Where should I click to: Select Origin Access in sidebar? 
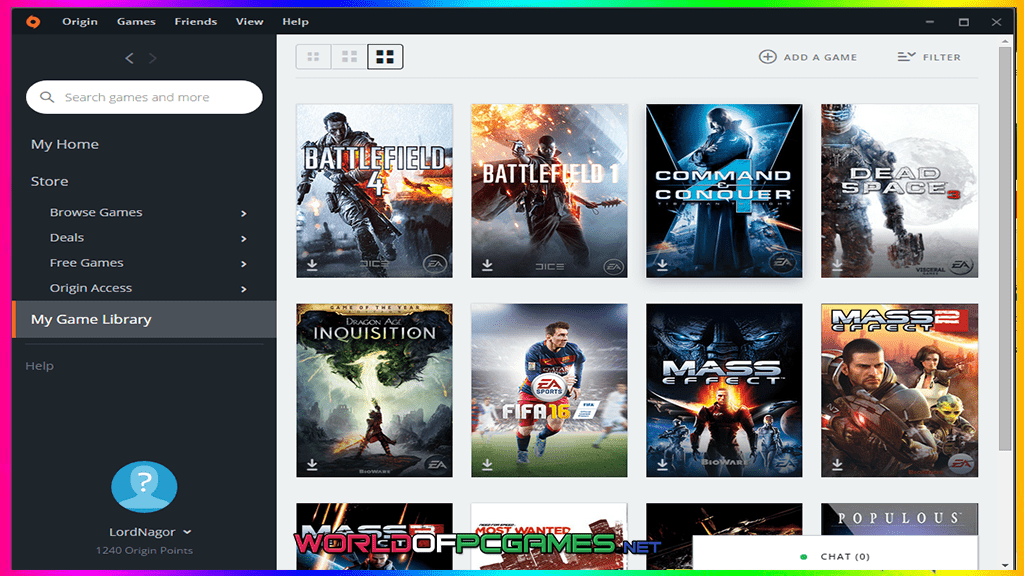[91, 288]
